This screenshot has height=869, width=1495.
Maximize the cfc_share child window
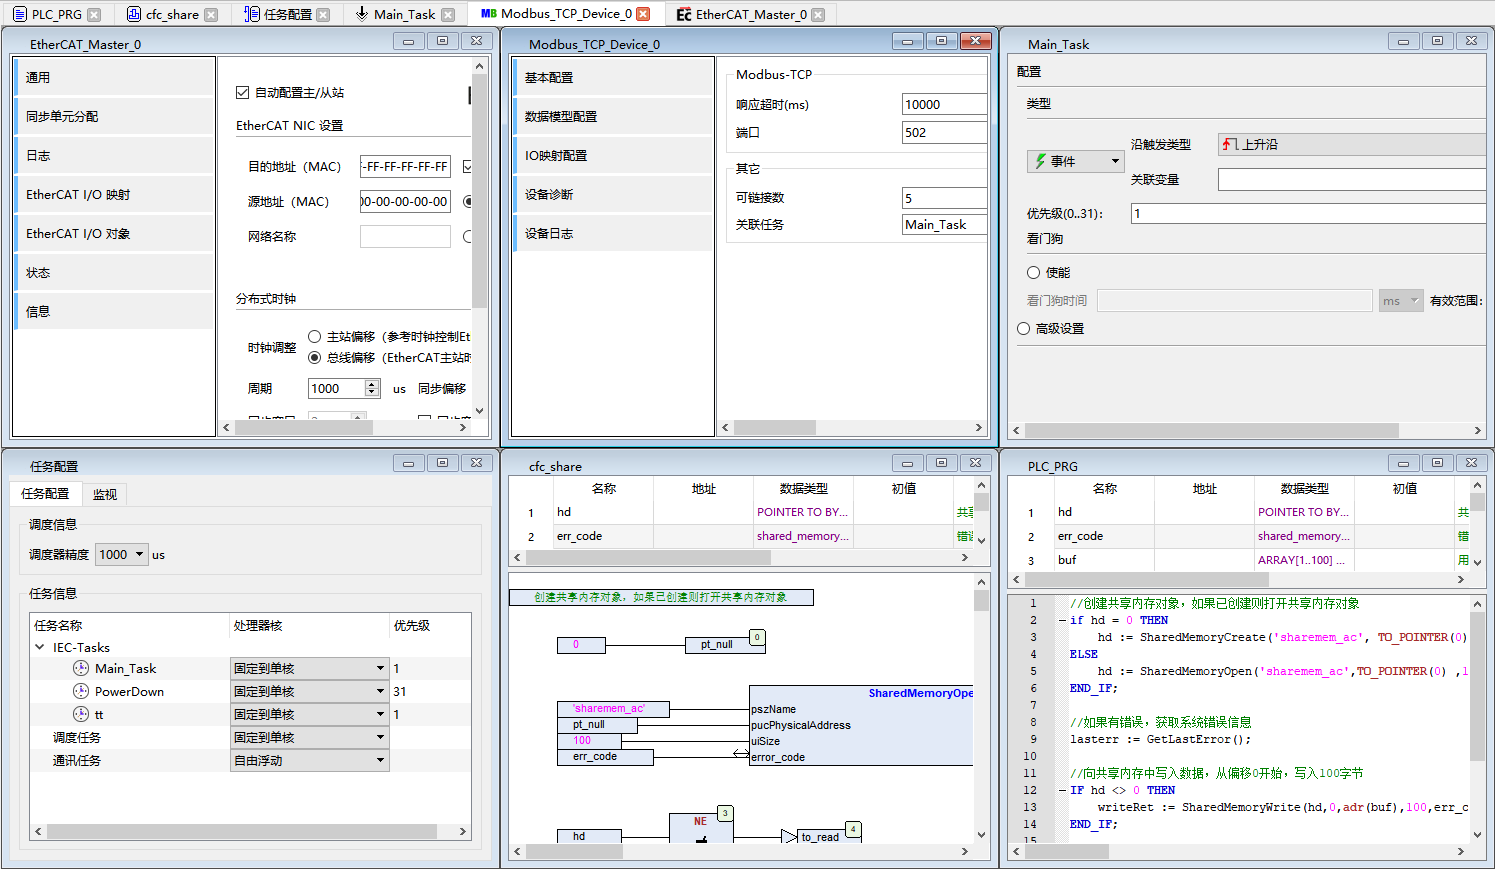click(x=941, y=463)
